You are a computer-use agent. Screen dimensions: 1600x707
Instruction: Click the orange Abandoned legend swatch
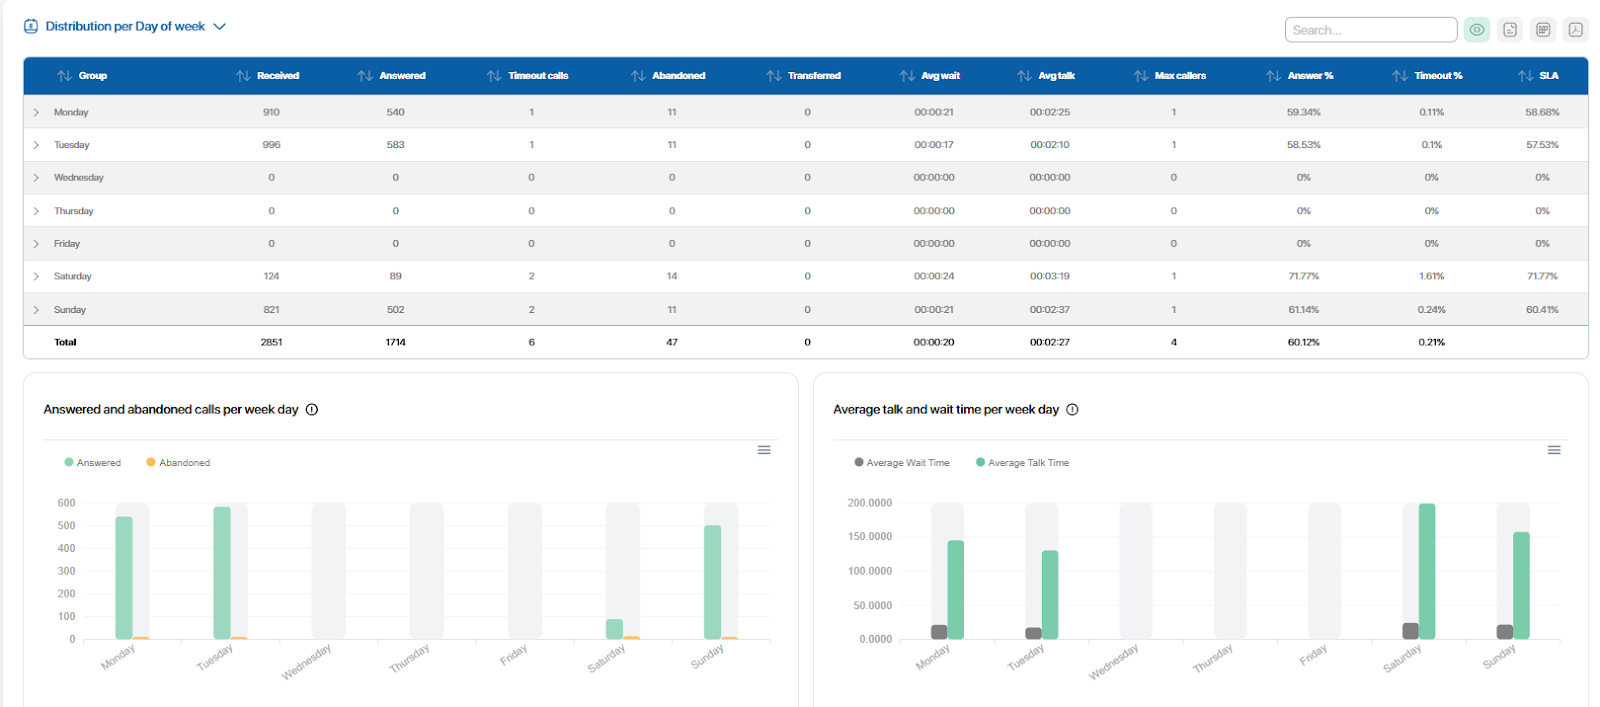point(151,463)
